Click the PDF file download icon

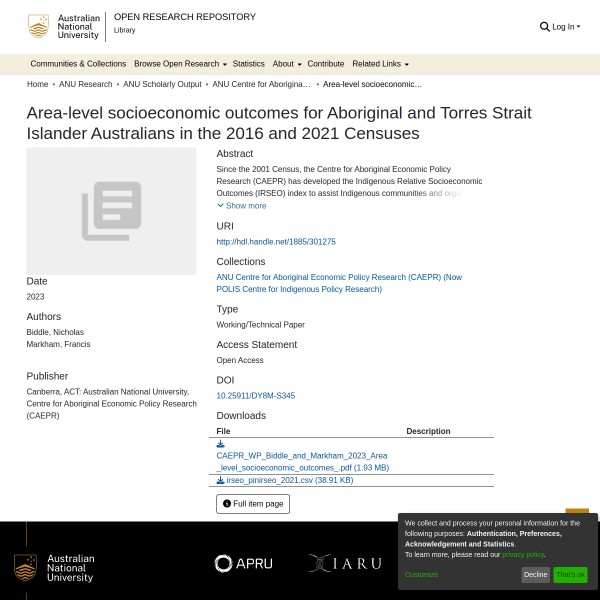point(221,444)
